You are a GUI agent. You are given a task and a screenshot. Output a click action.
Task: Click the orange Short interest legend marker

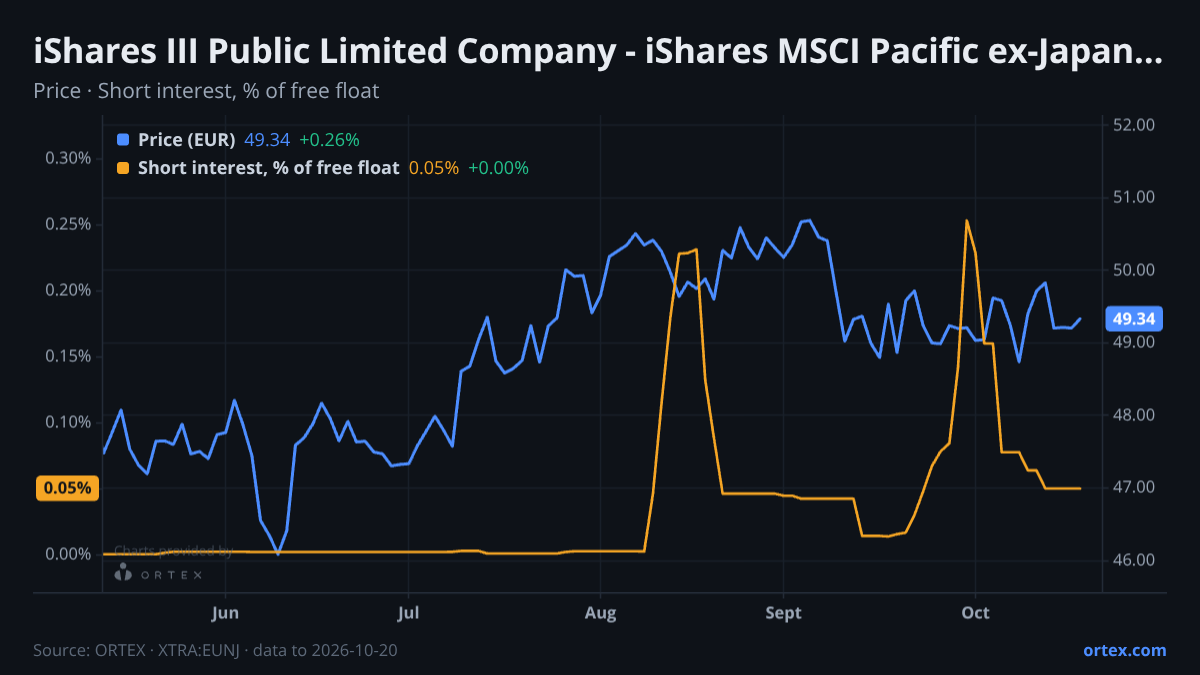(123, 168)
